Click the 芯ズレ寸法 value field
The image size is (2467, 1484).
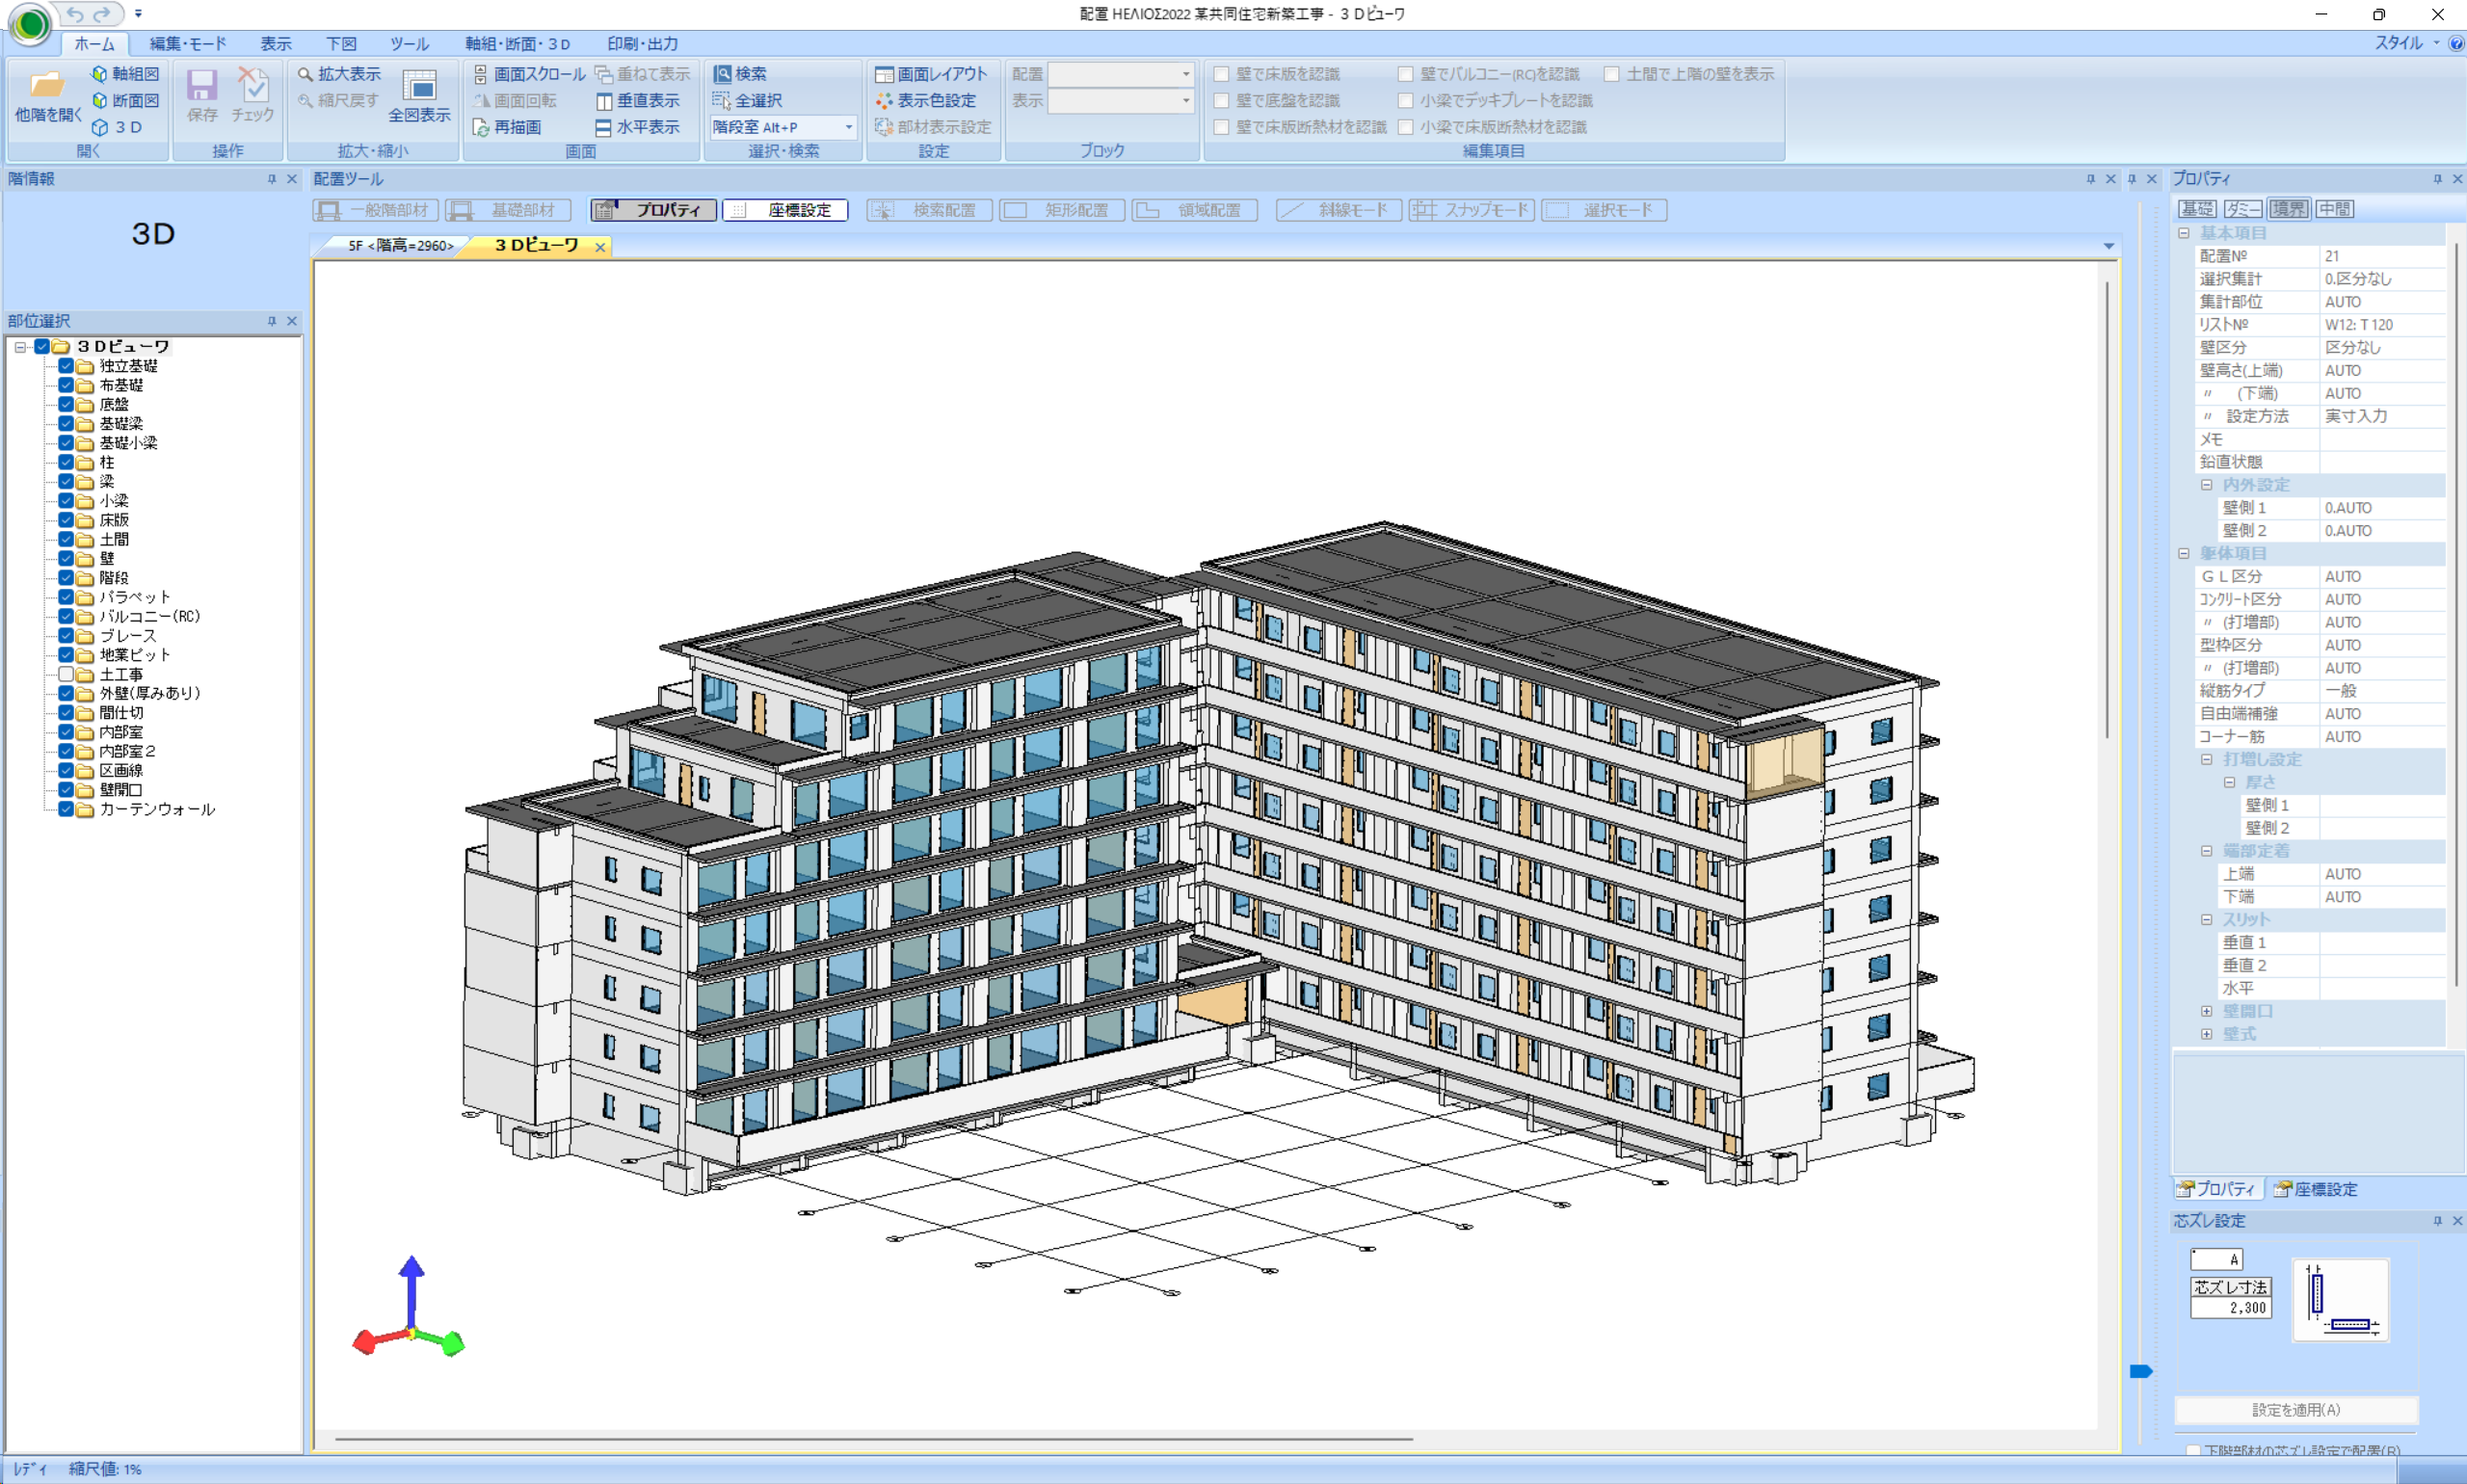click(2230, 1308)
